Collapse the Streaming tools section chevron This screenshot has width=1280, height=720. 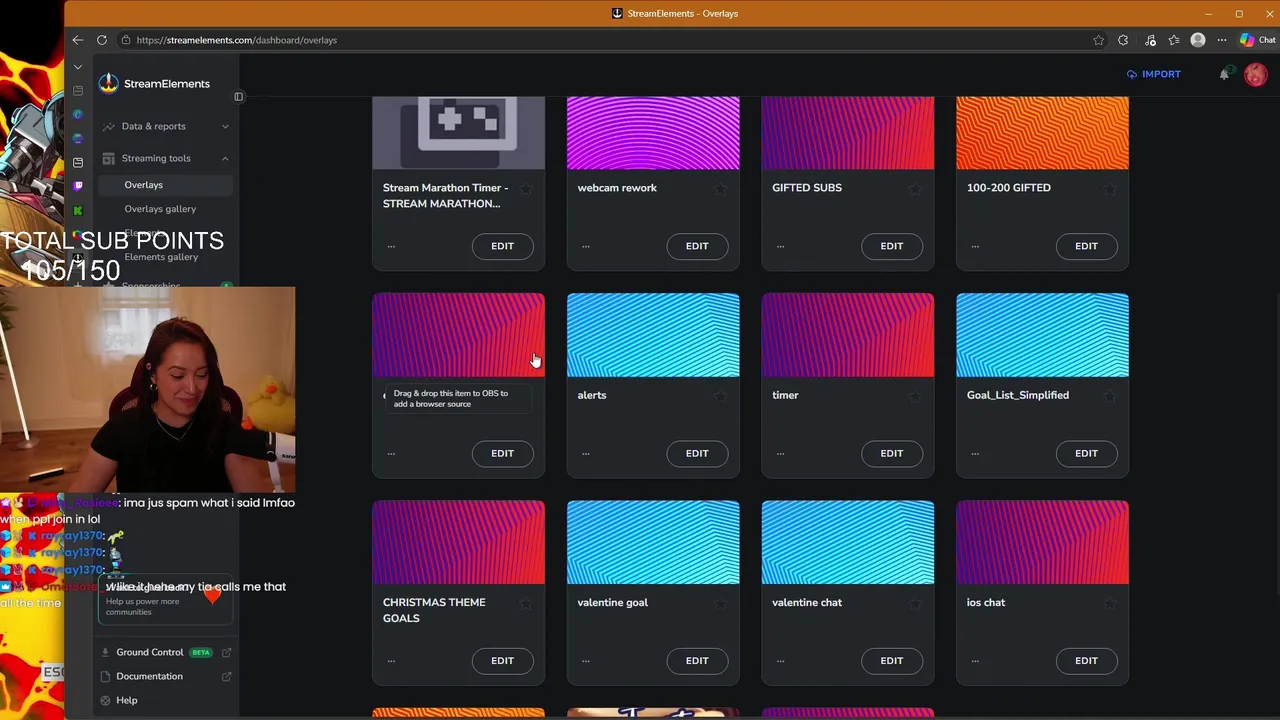pos(225,158)
